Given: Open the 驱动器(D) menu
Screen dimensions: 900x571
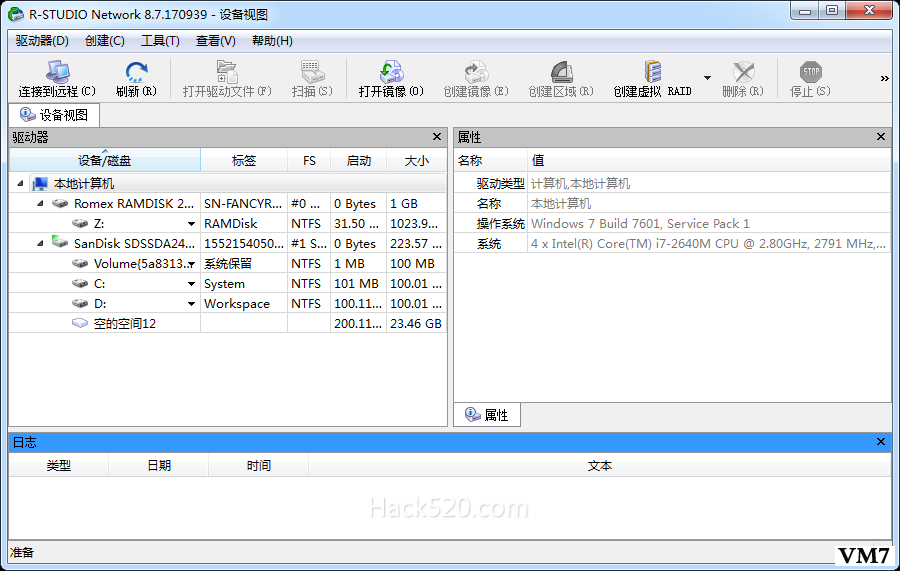Looking at the screenshot, I should click(42, 41).
